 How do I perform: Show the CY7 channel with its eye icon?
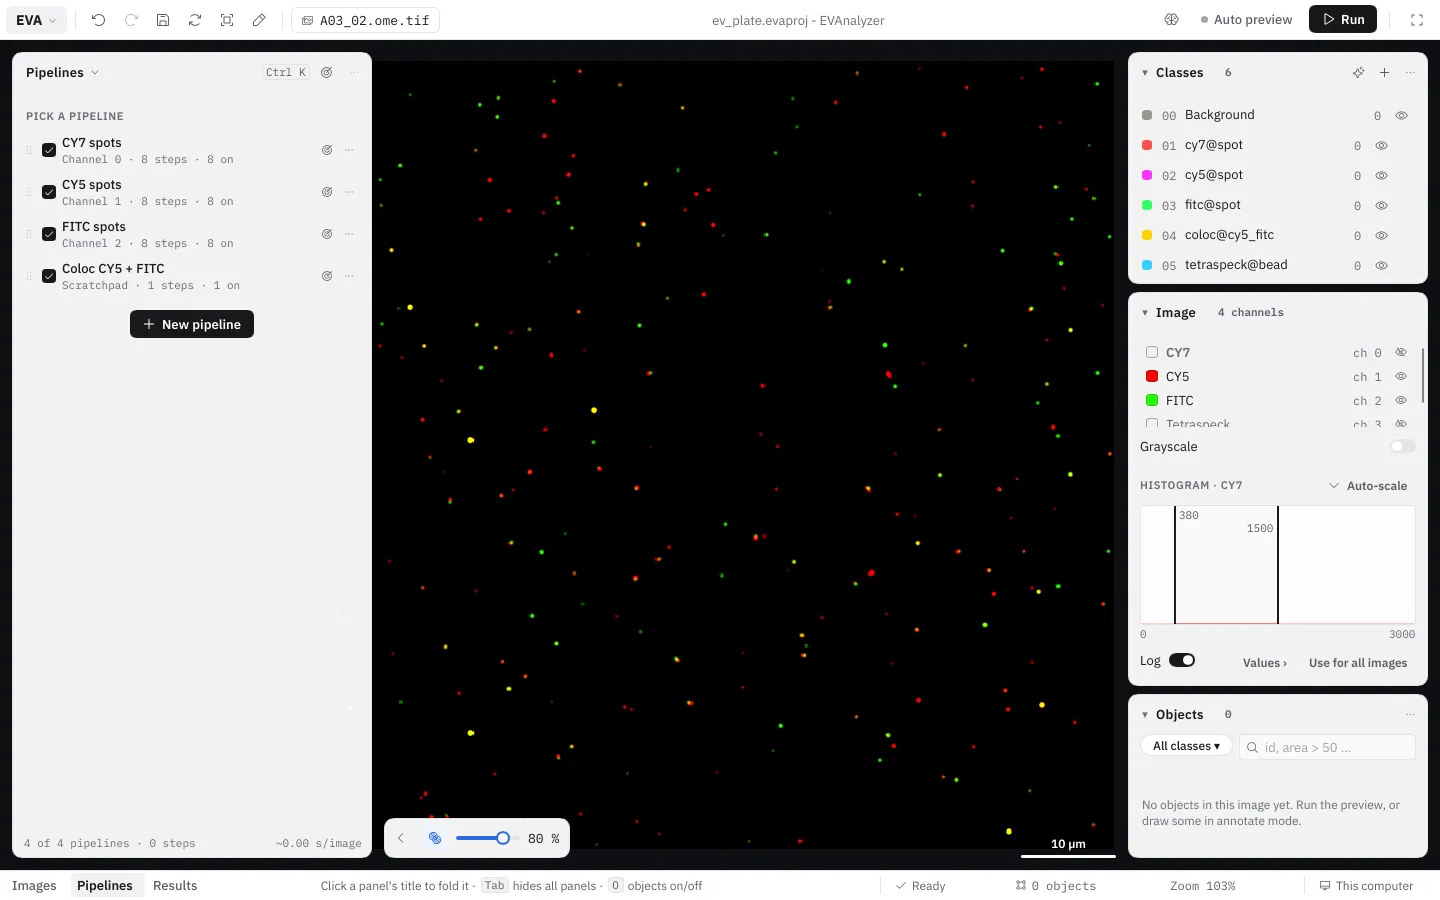tap(1401, 353)
